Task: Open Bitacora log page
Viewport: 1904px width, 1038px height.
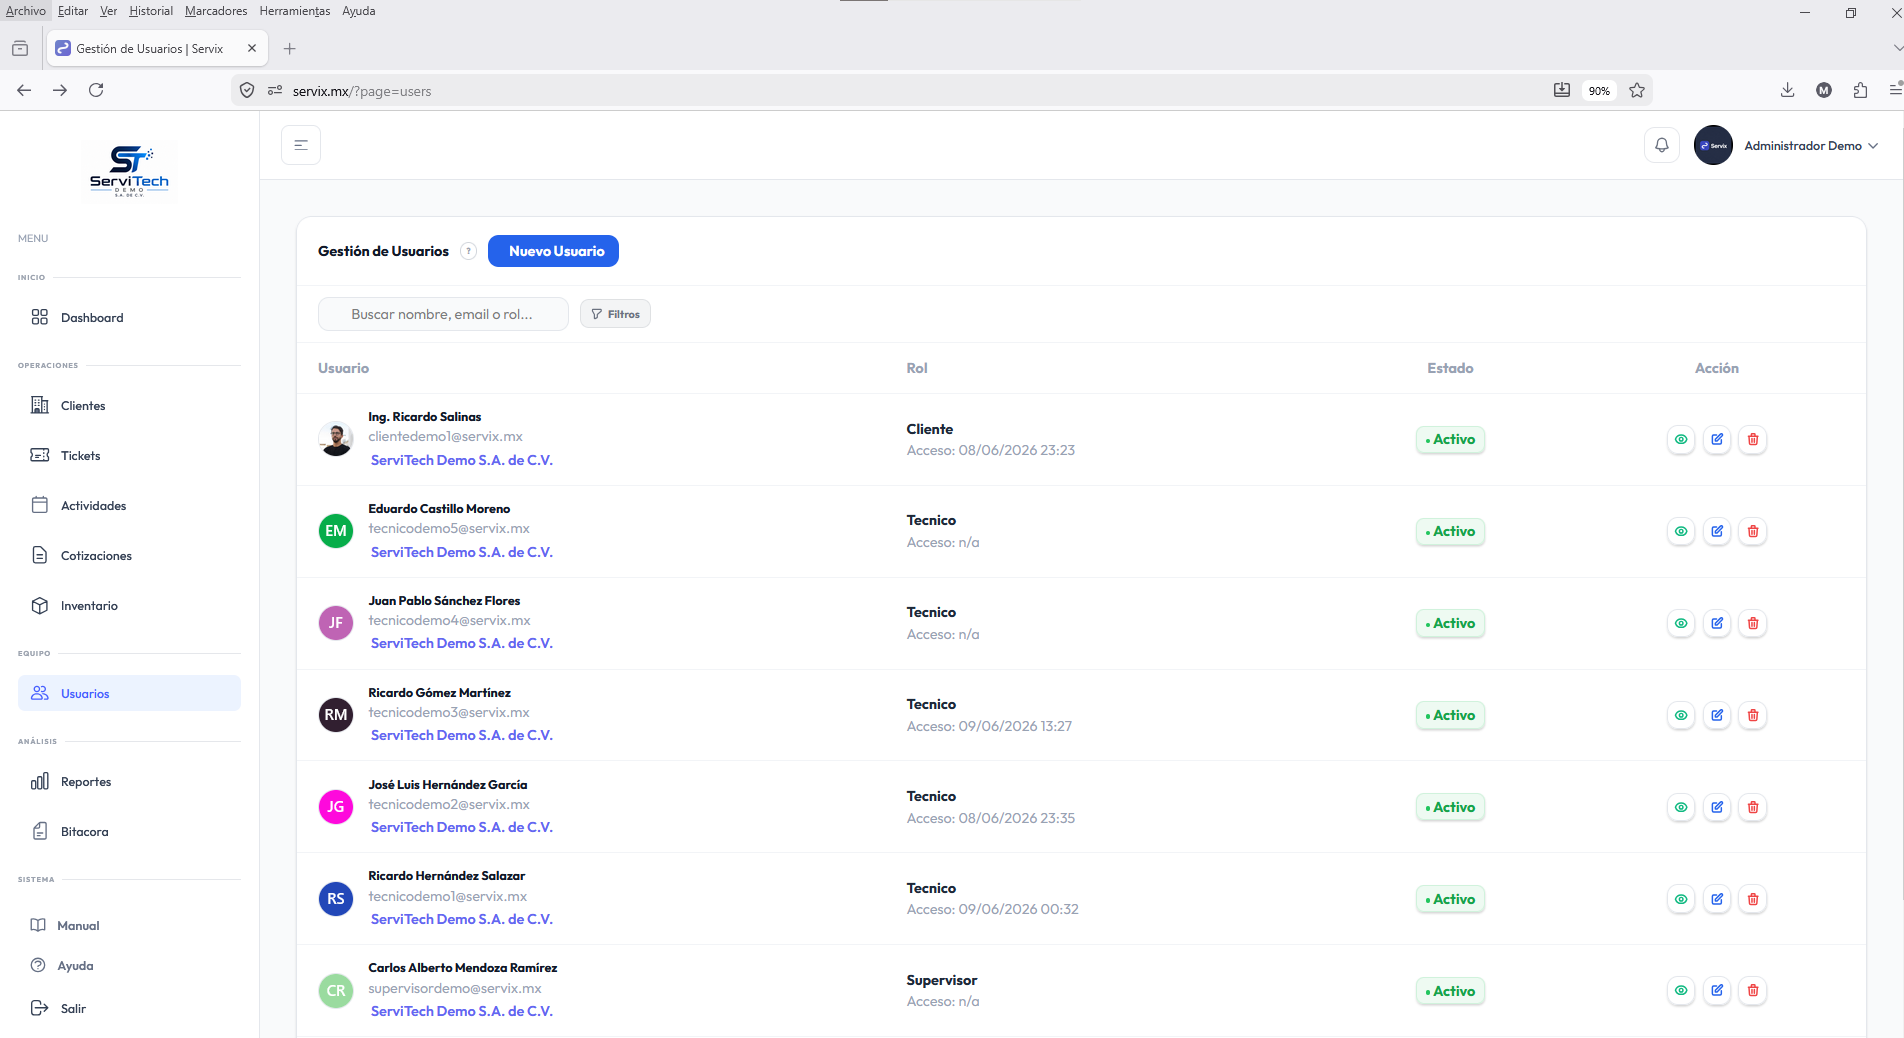Action: pyautogui.click(x=129, y=831)
